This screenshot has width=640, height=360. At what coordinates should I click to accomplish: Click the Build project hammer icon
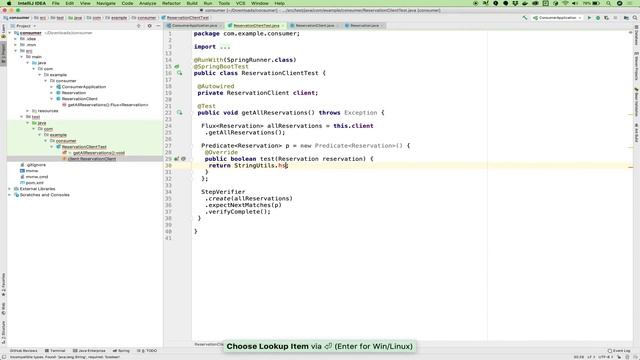point(525,18)
